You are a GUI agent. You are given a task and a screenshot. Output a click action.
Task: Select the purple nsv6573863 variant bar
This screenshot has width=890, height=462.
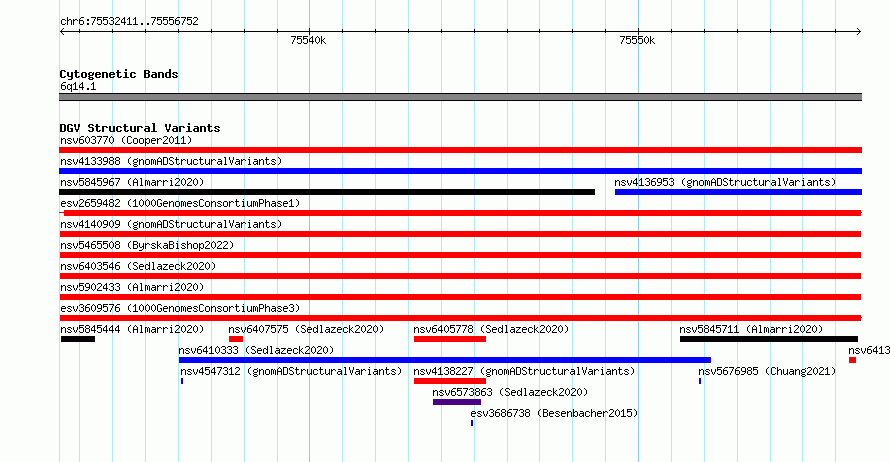457,402
